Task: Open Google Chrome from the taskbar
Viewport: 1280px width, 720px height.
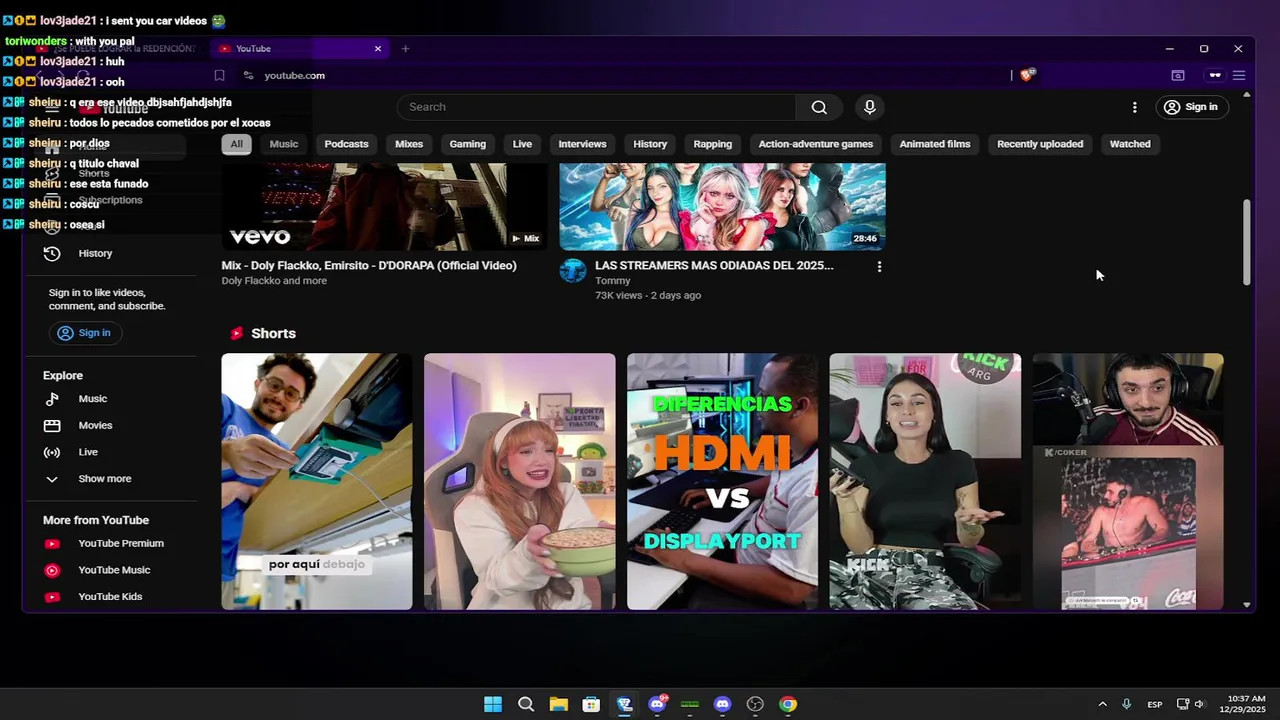Action: click(x=788, y=704)
